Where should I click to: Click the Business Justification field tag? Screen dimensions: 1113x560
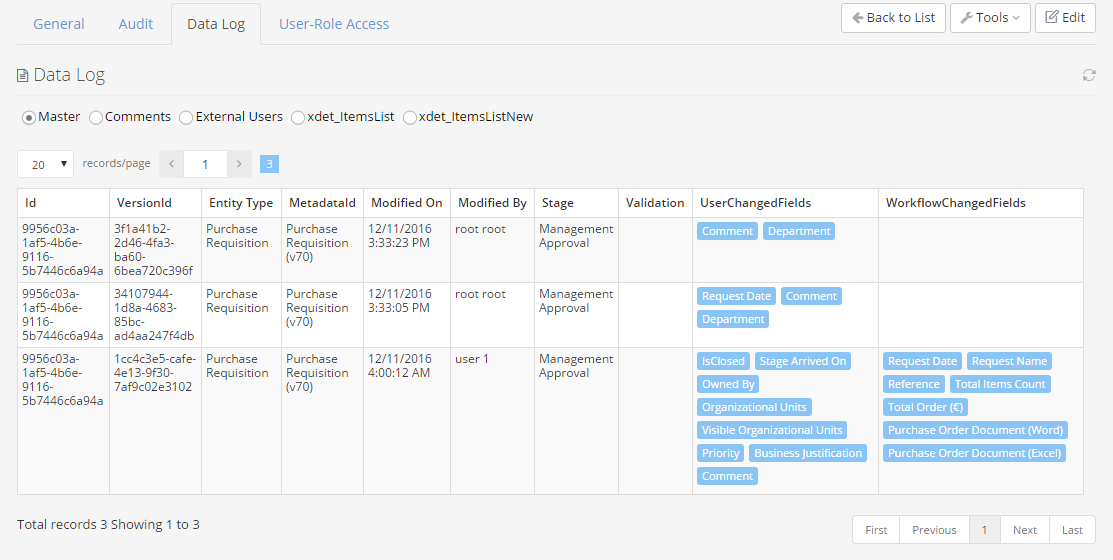tap(808, 453)
